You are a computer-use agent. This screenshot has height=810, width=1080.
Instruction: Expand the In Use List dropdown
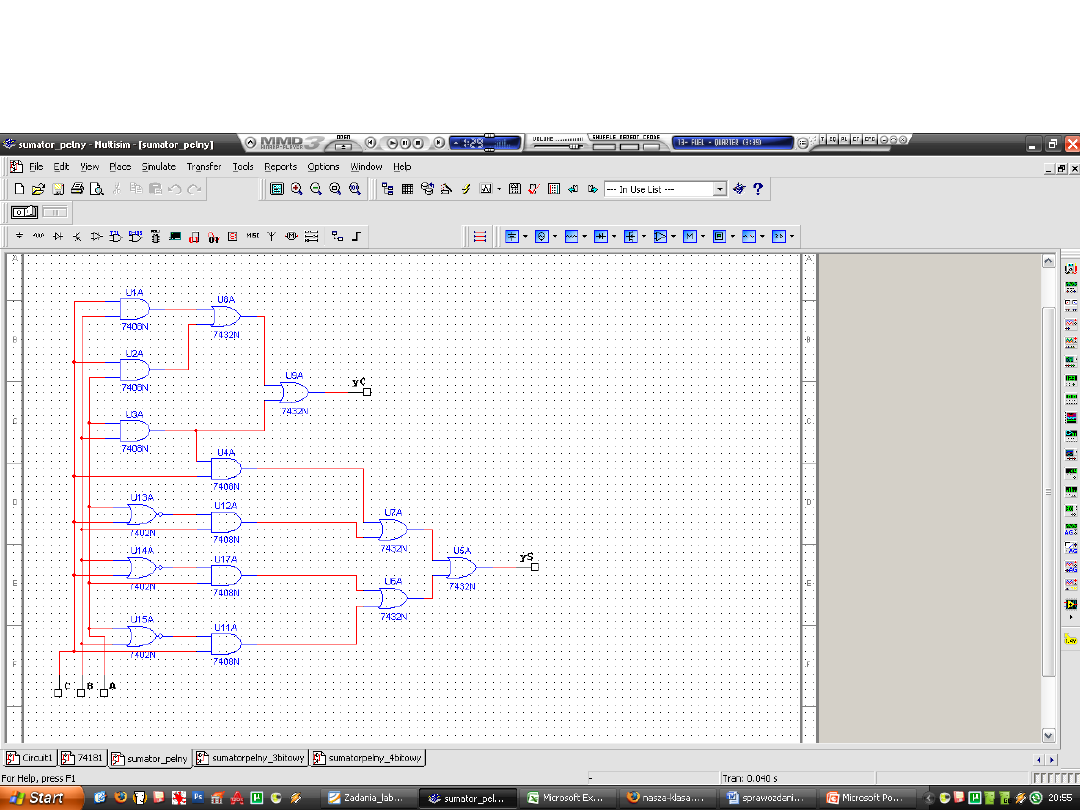pos(720,189)
